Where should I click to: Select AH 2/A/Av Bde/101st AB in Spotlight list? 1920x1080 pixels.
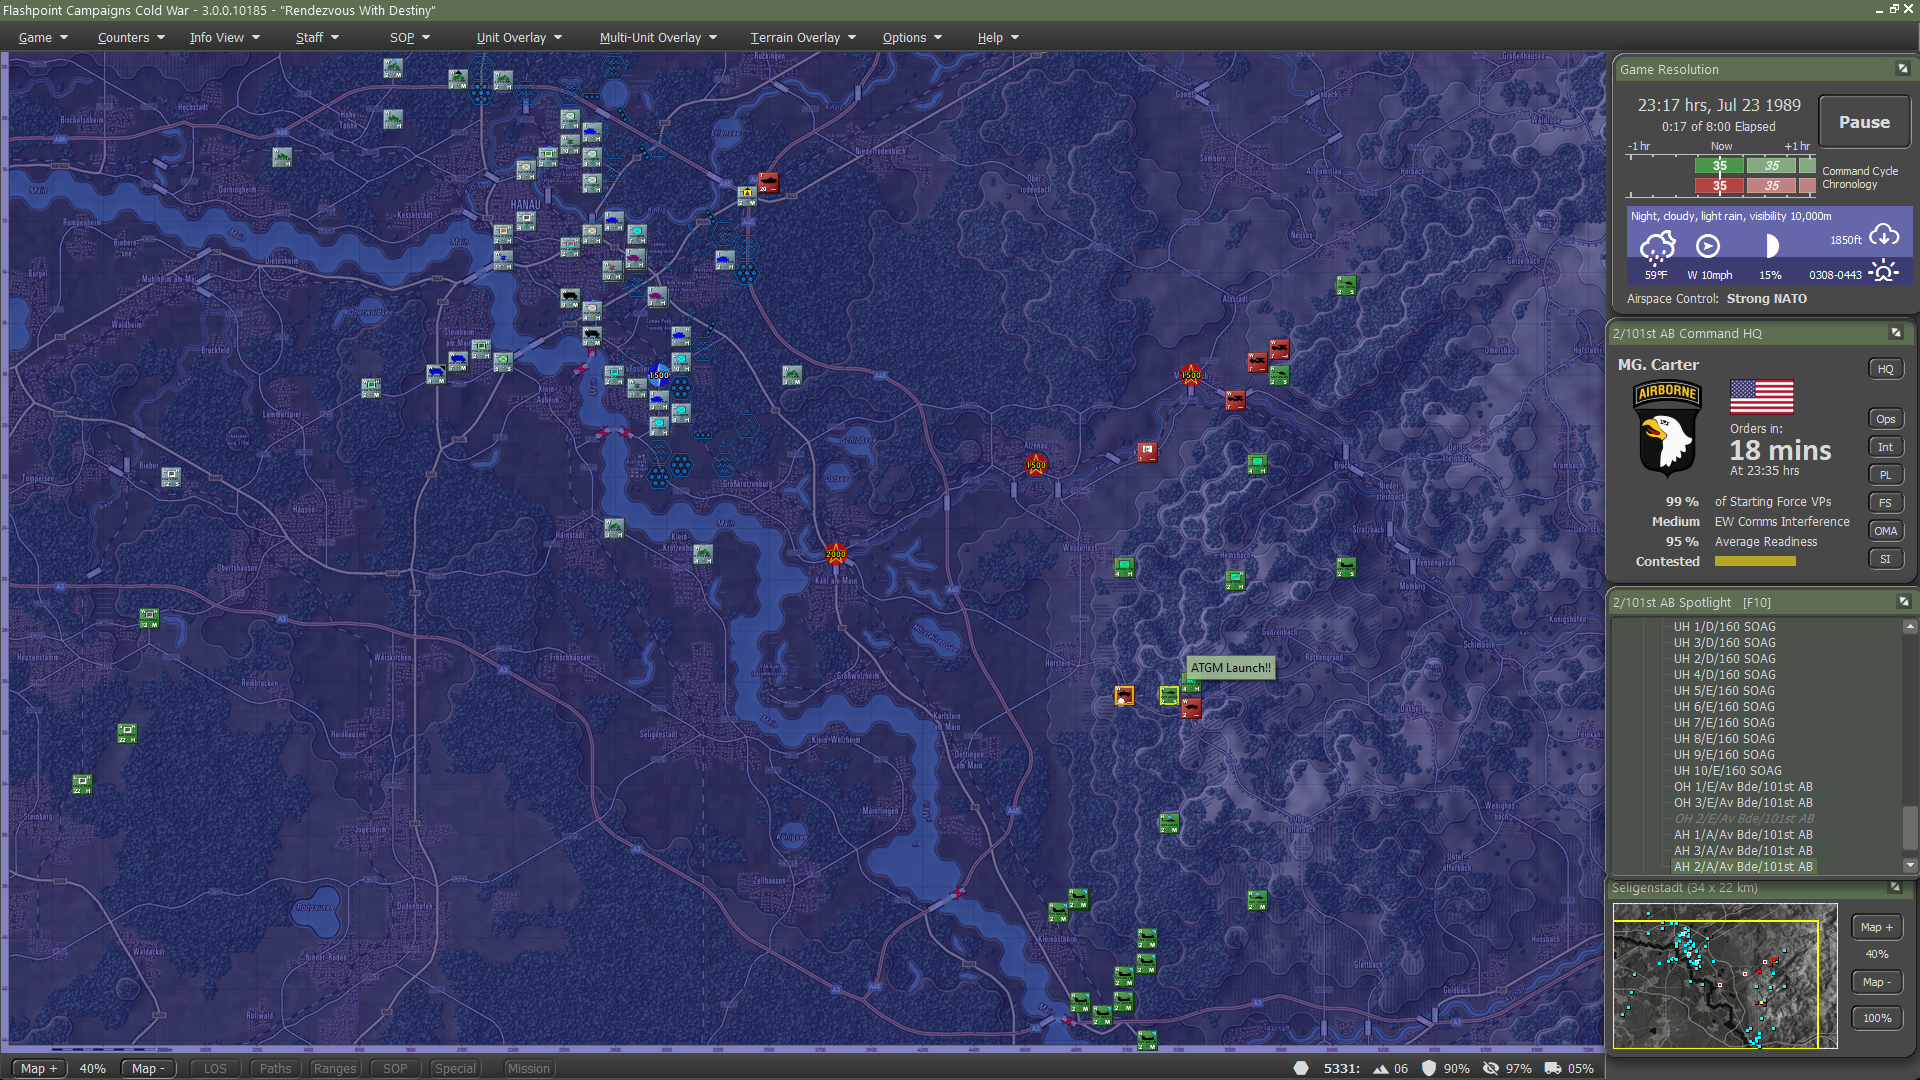tap(1742, 867)
